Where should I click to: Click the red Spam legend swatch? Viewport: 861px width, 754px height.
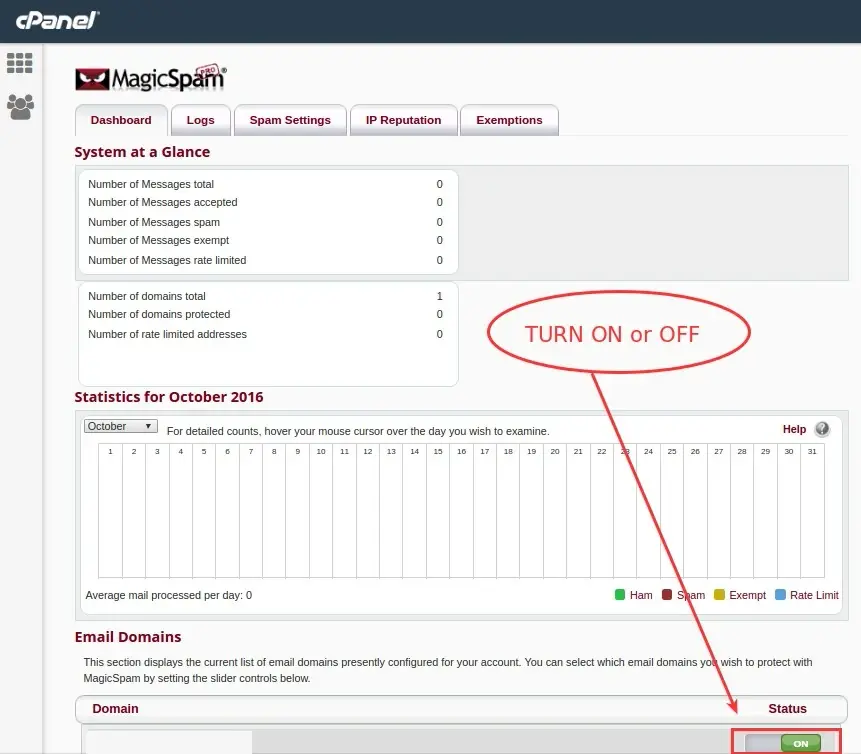pos(667,595)
